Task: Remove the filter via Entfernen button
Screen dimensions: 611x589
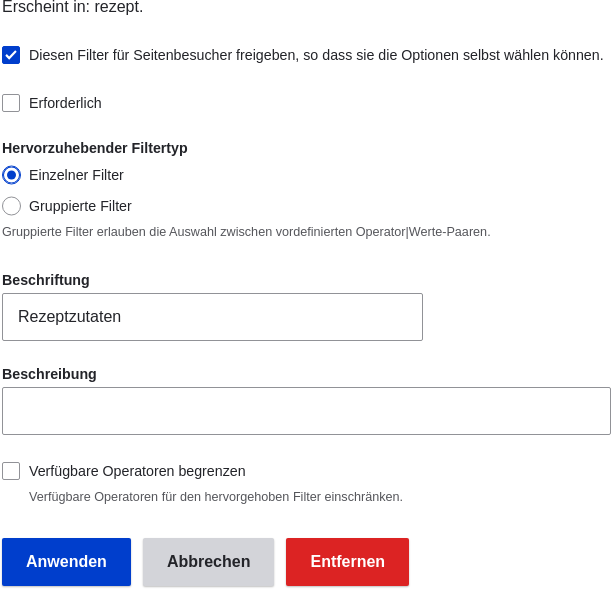Action: coord(348,562)
